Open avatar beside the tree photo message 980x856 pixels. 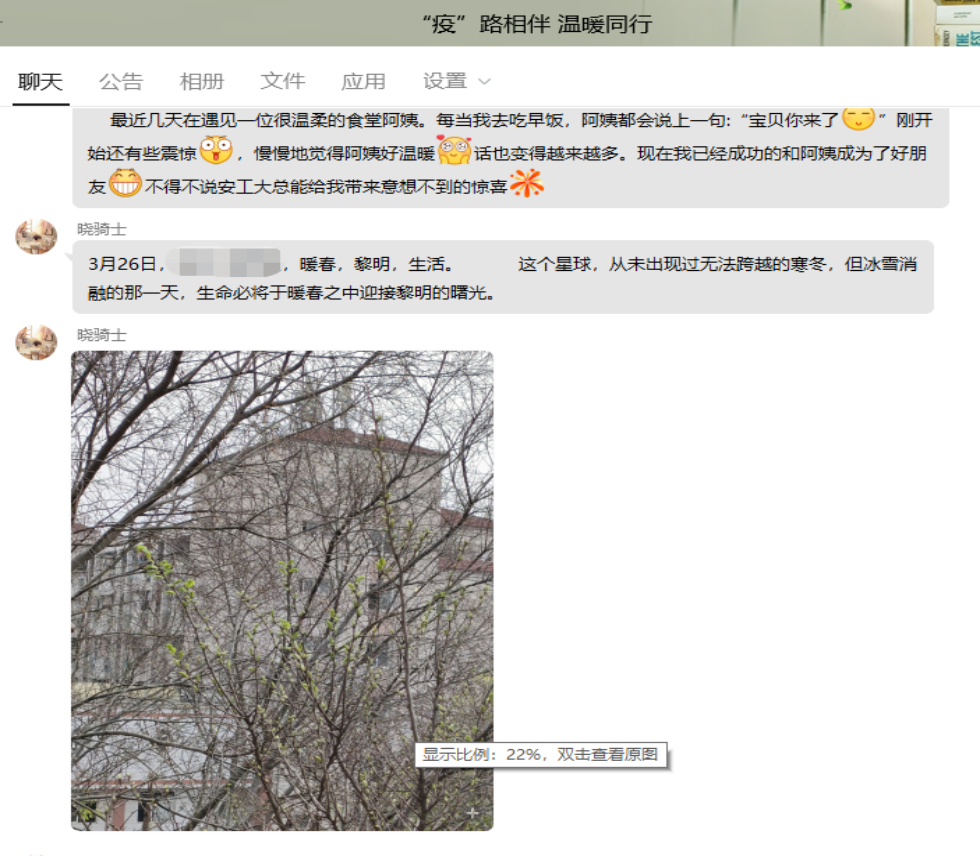point(36,342)
